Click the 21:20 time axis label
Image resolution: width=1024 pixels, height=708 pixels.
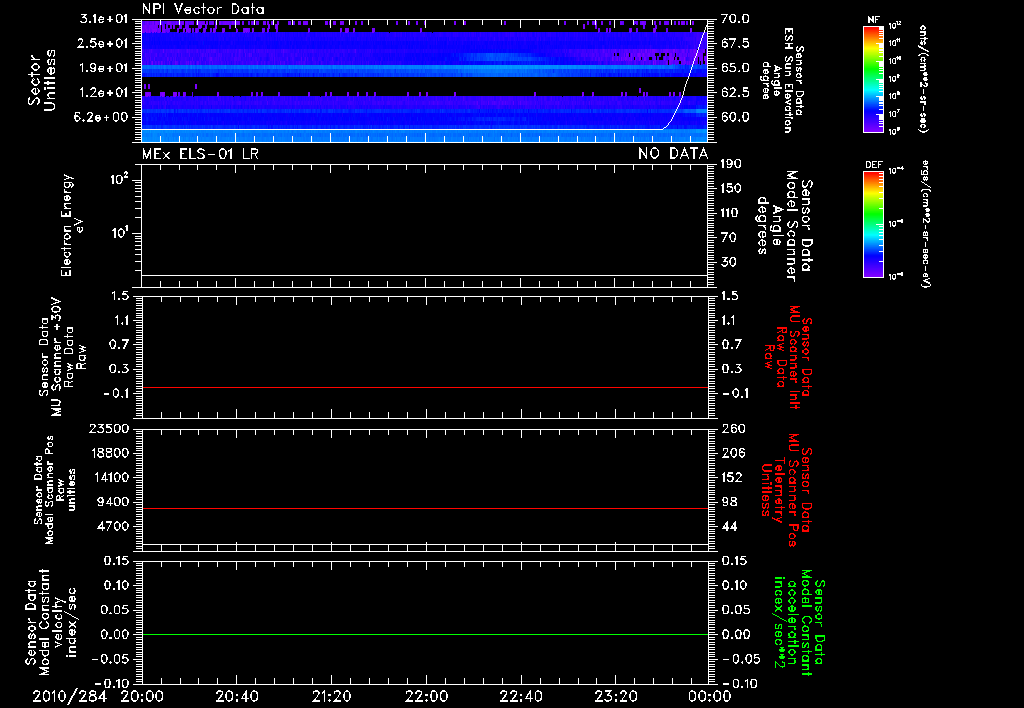coord(331,696)
